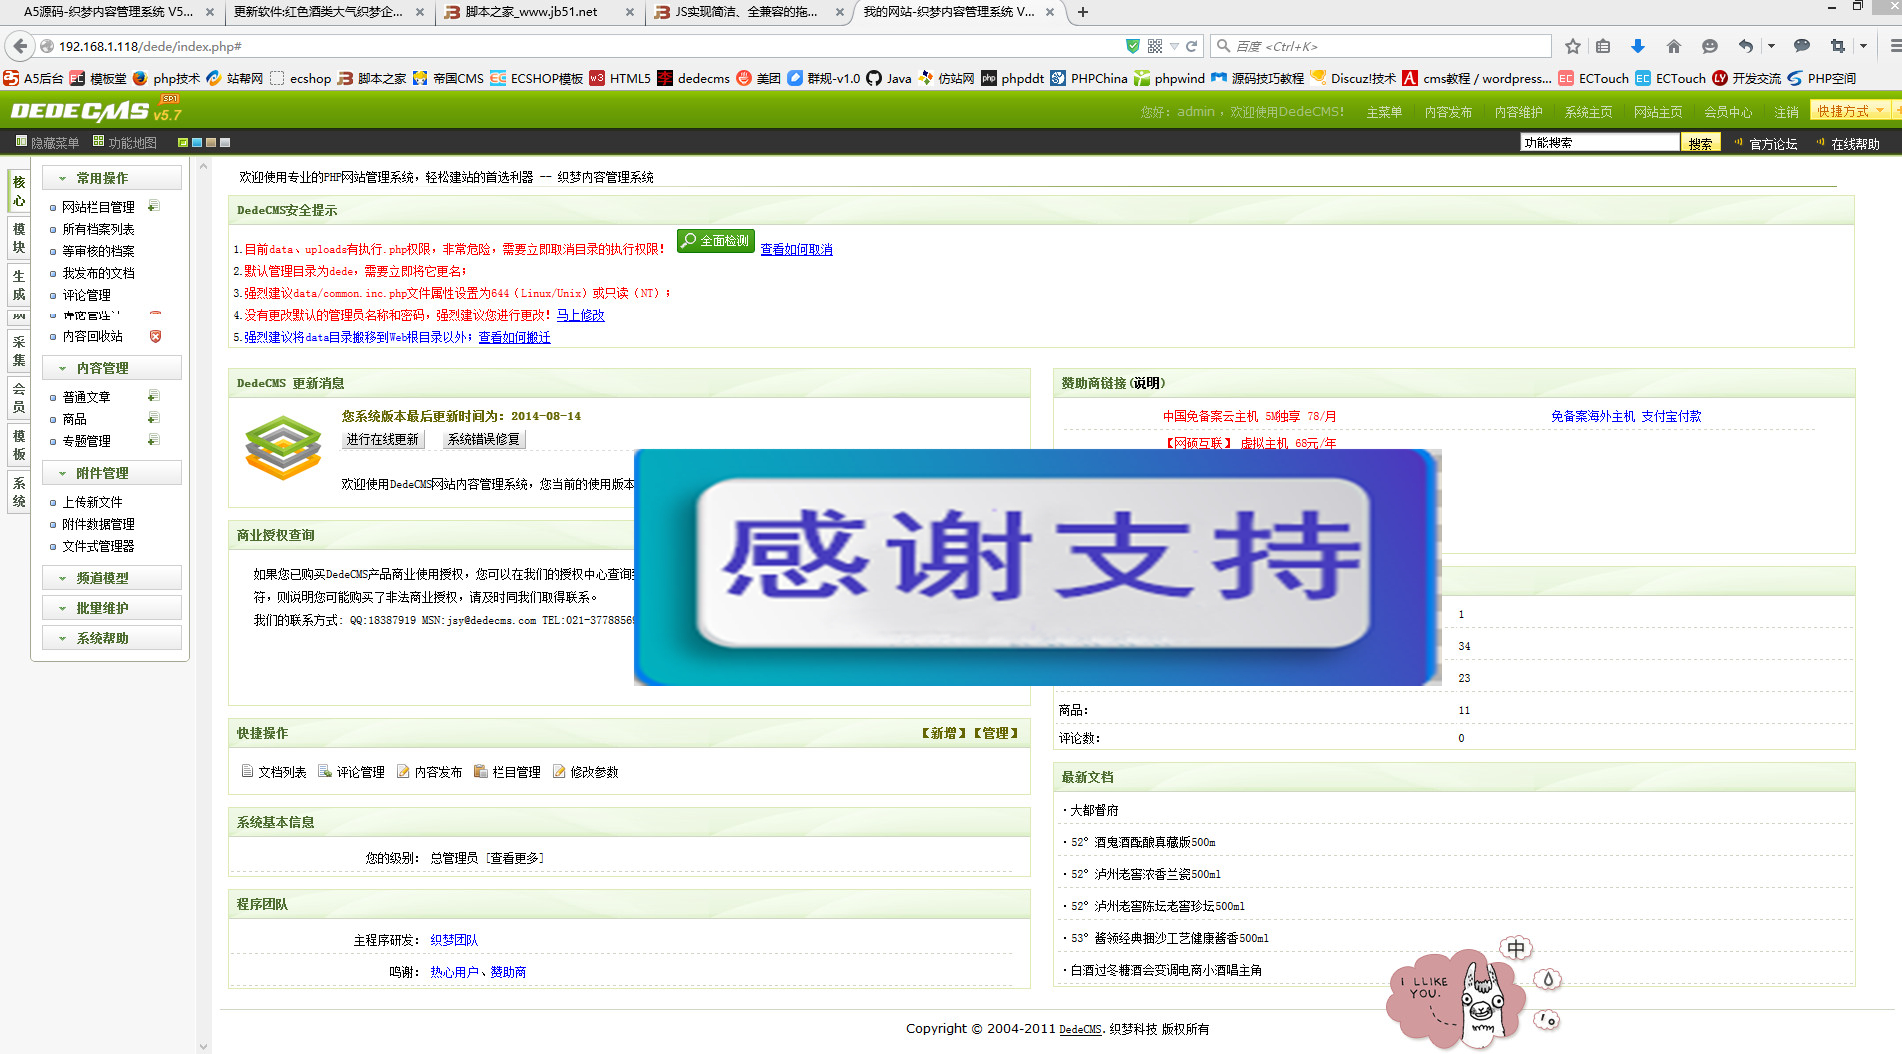This screenshot has height=1054, width=1902.
Task: Focus the 功能搜索 input field
Action: pyautogui.click(x=1600, y=143)
